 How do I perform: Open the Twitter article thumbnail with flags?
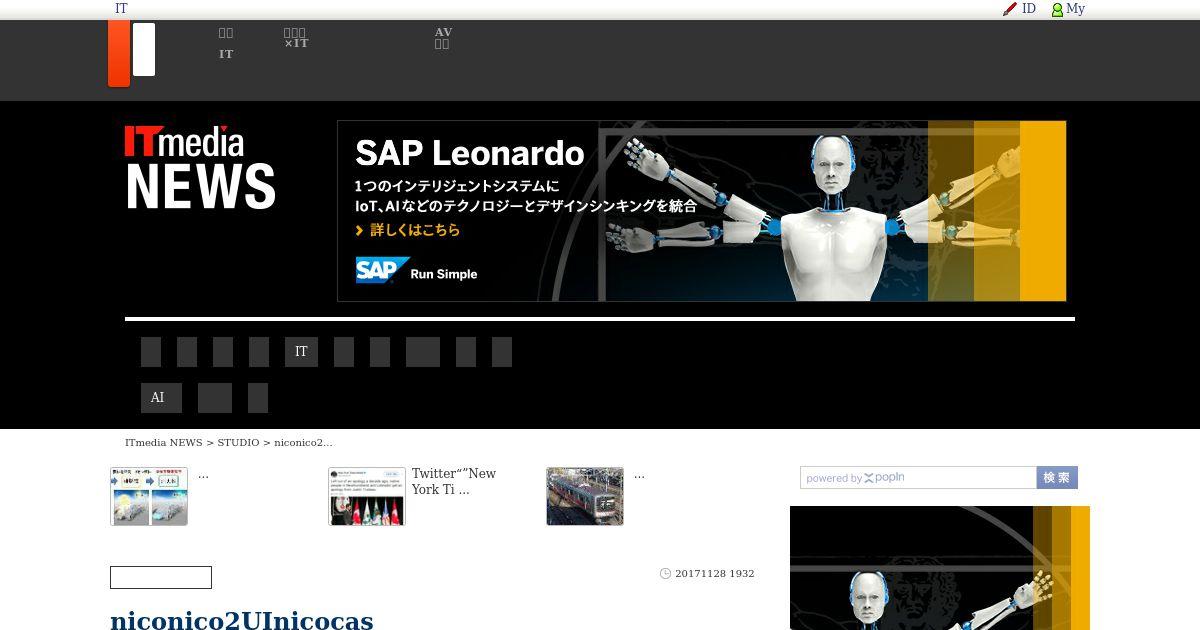click(x=367, y=496)
